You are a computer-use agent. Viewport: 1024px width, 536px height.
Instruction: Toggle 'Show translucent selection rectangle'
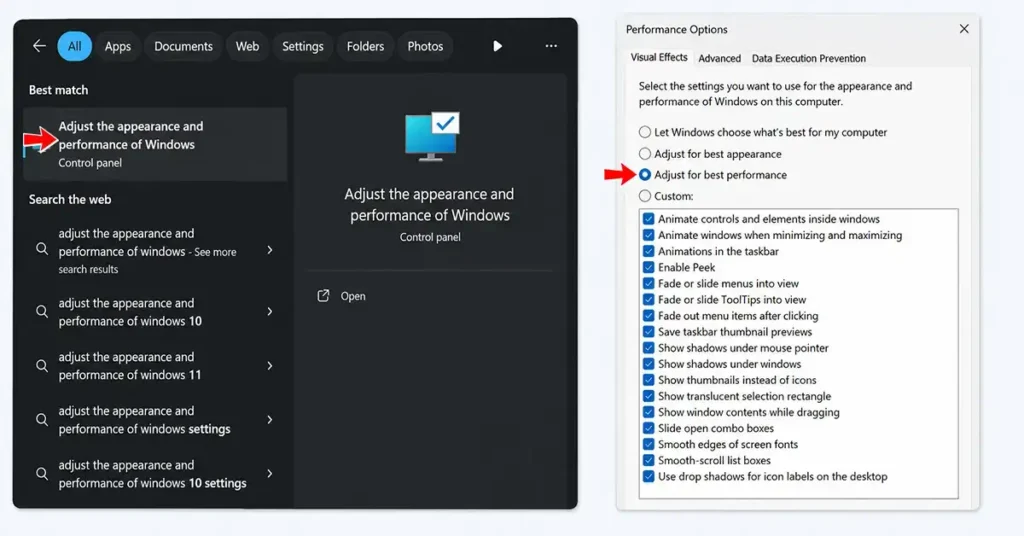point(648,396)
